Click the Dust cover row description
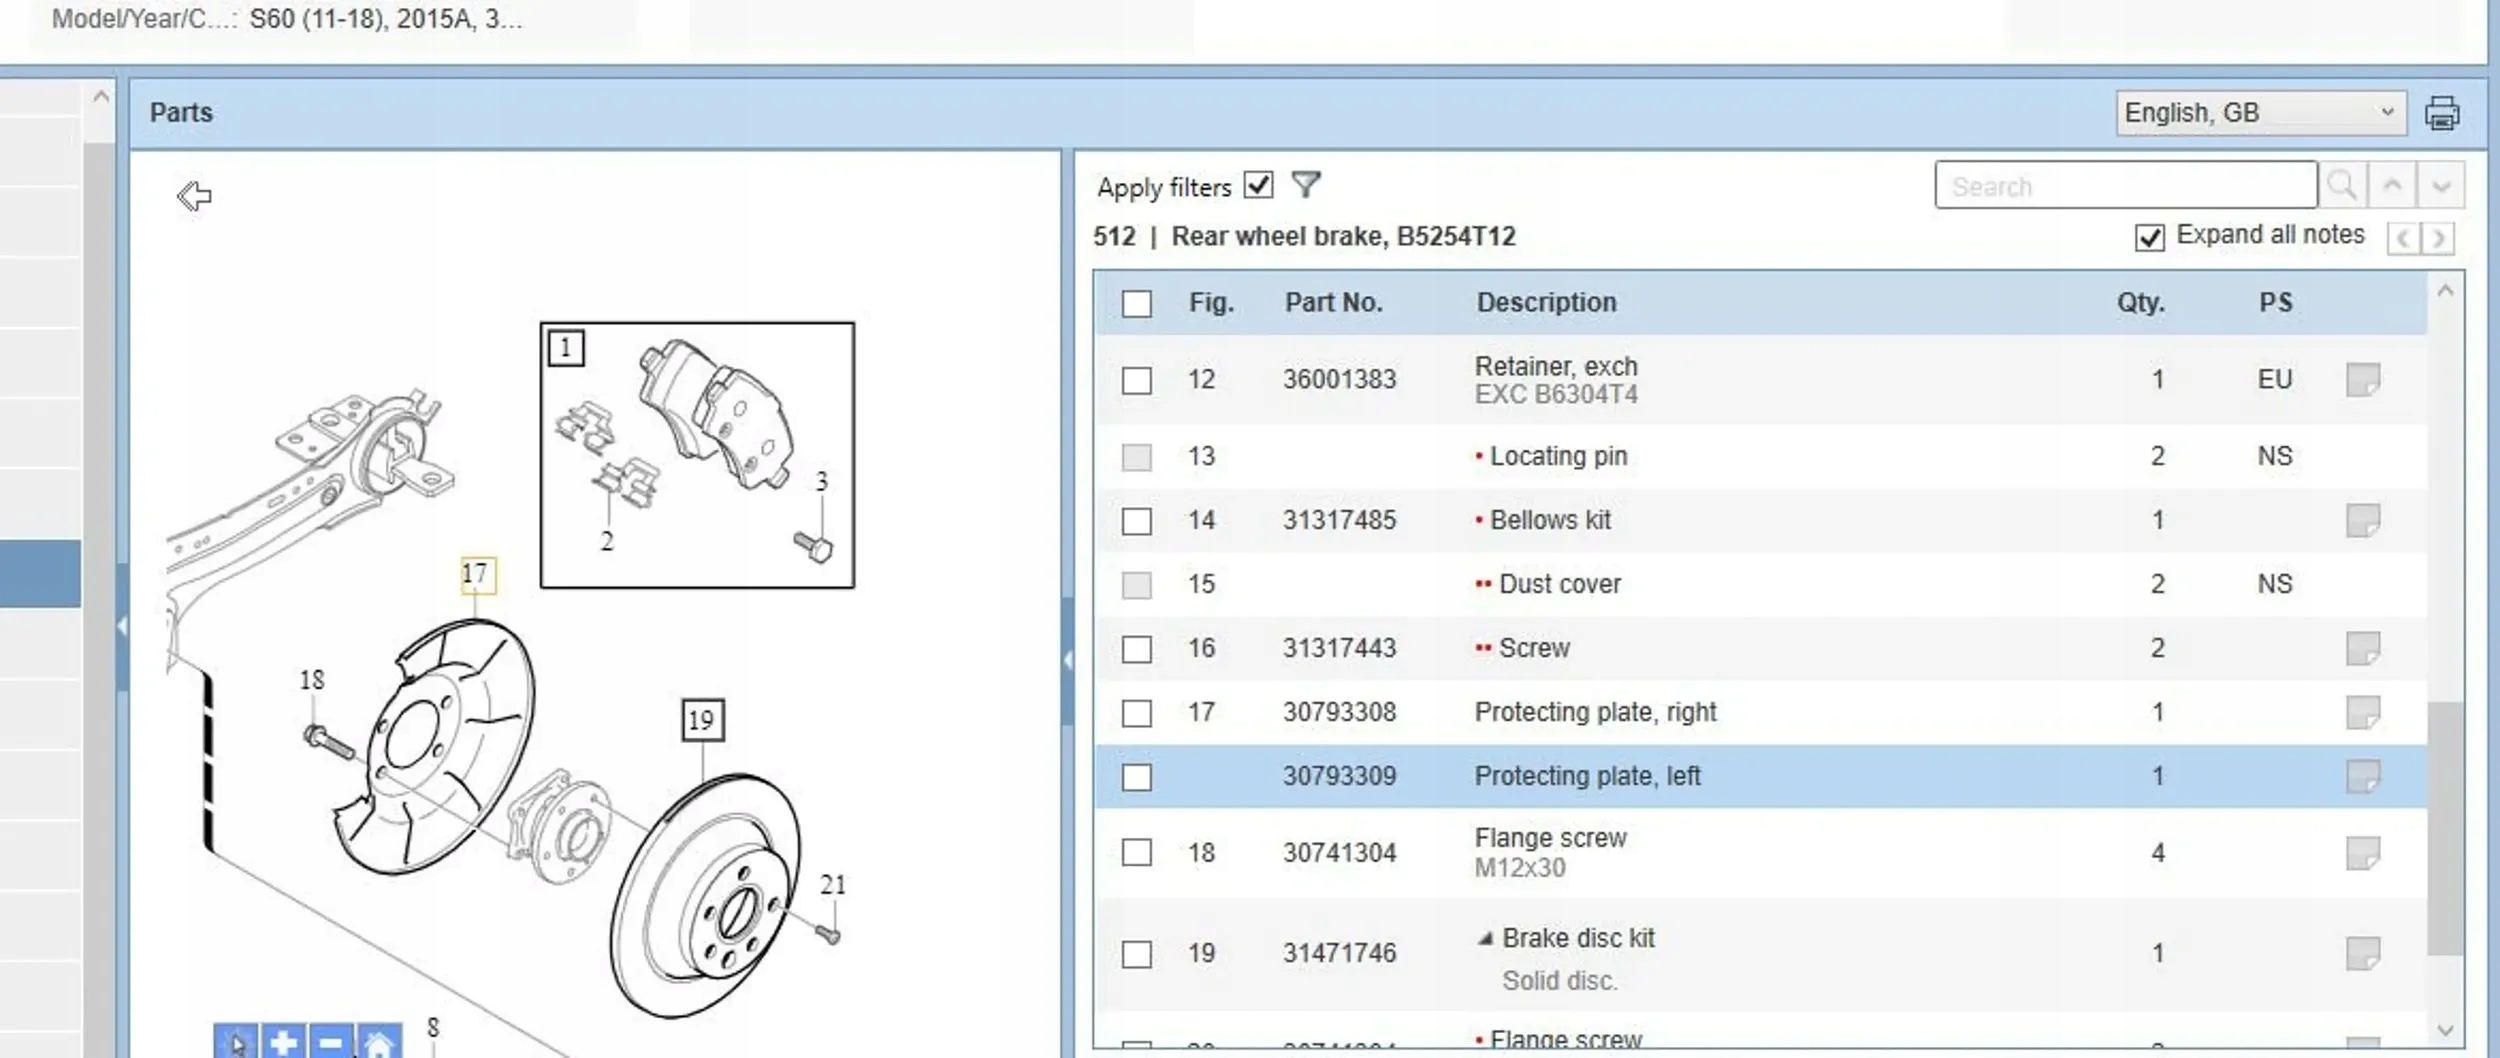Viewport: 2500px width, 1058px height. pyautogui.click(x=1560, y=584)
